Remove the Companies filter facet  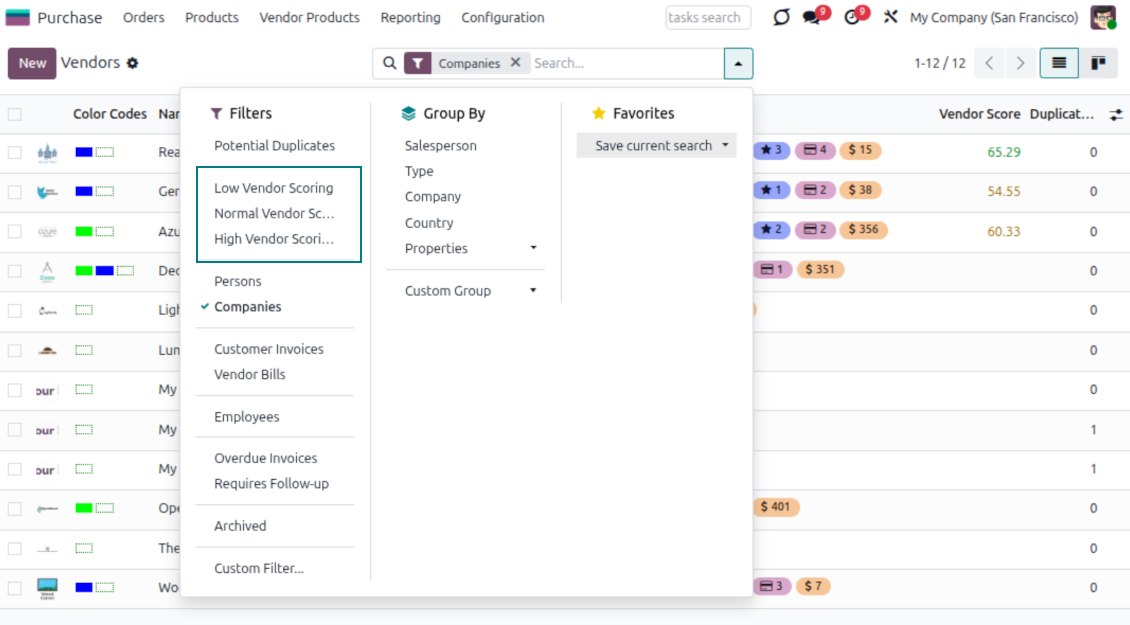(515, 62)
